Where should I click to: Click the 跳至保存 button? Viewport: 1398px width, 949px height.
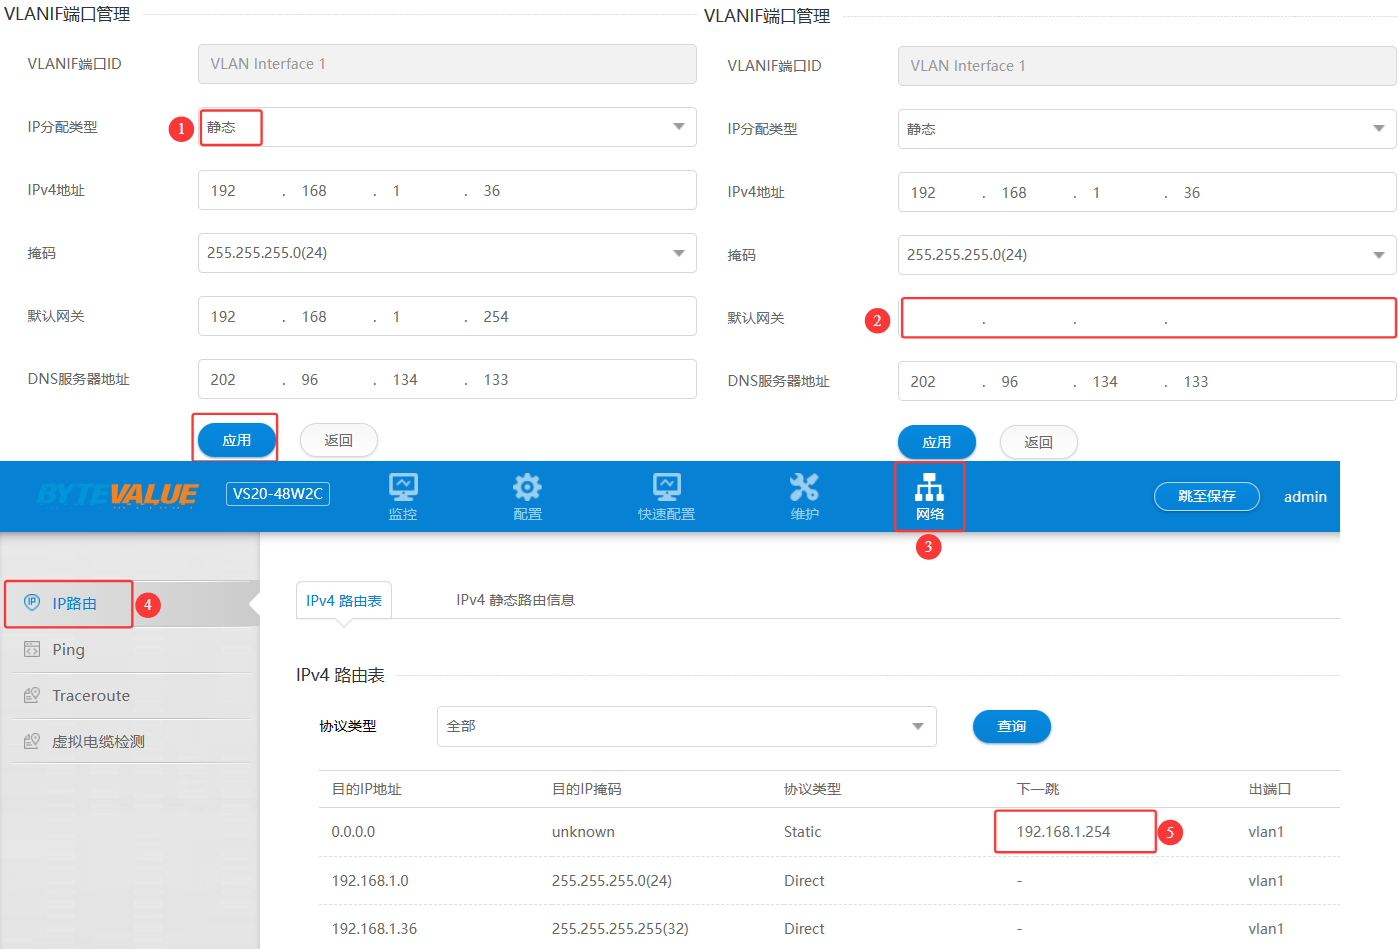tap(1206, 496)
